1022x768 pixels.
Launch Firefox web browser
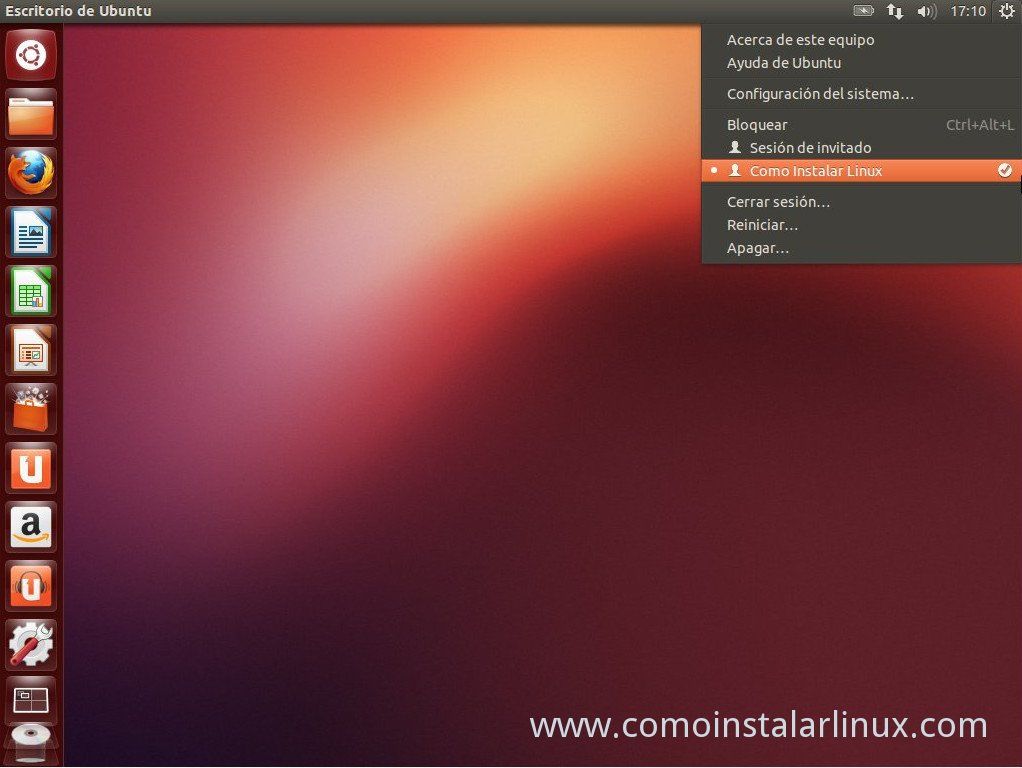pos(31,173)
